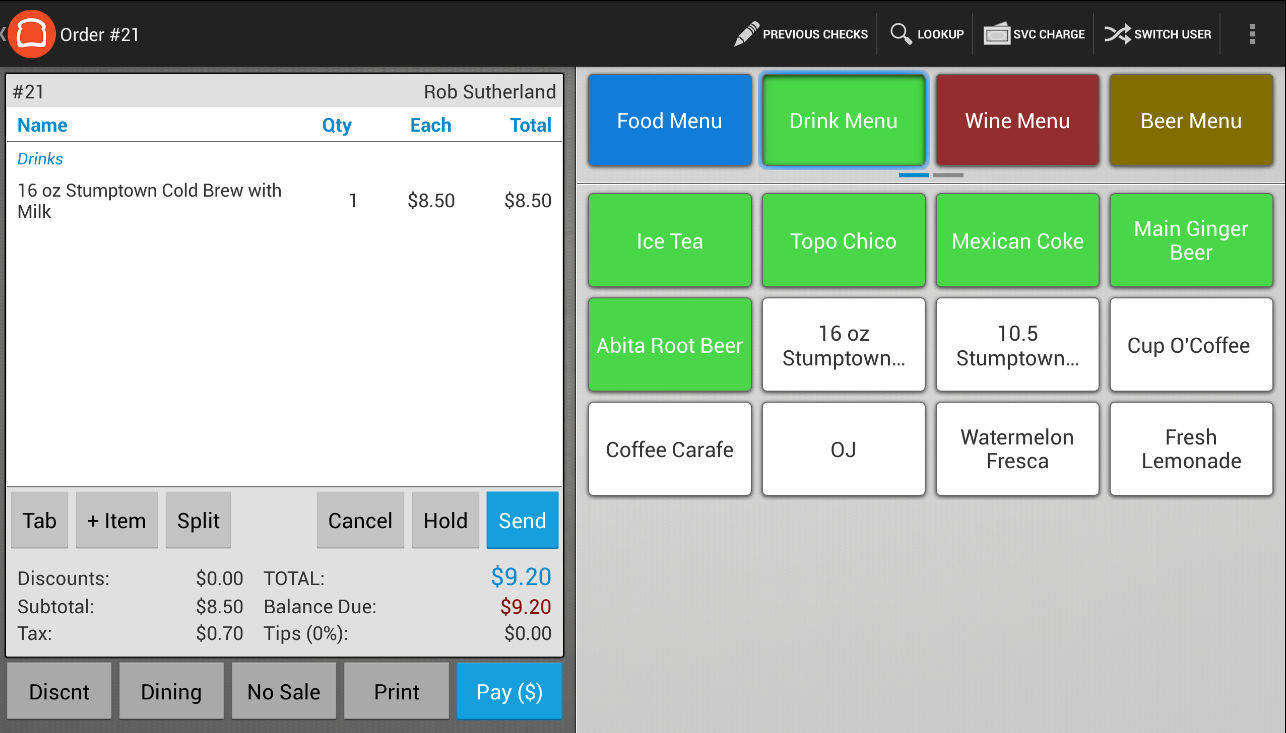Select the Beer Menu tab

[1190, 121]
